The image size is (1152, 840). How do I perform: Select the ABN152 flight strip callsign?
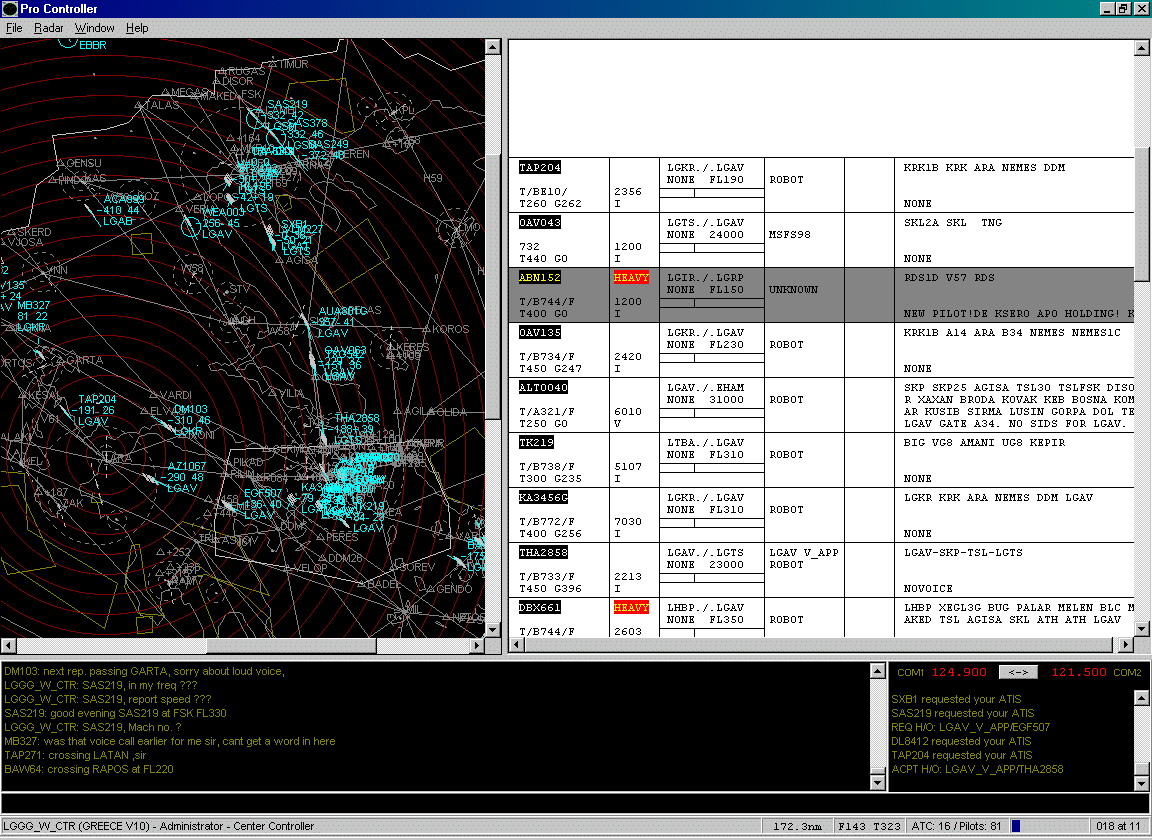click(539, 278)
